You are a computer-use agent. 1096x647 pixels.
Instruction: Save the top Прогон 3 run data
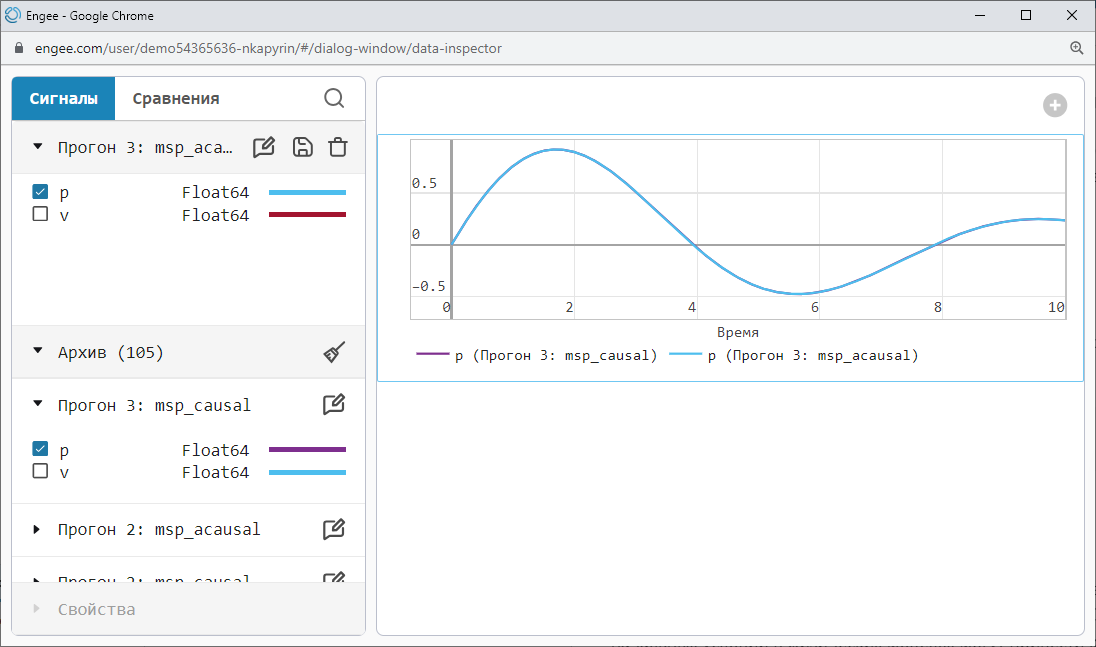coord(302,147)
